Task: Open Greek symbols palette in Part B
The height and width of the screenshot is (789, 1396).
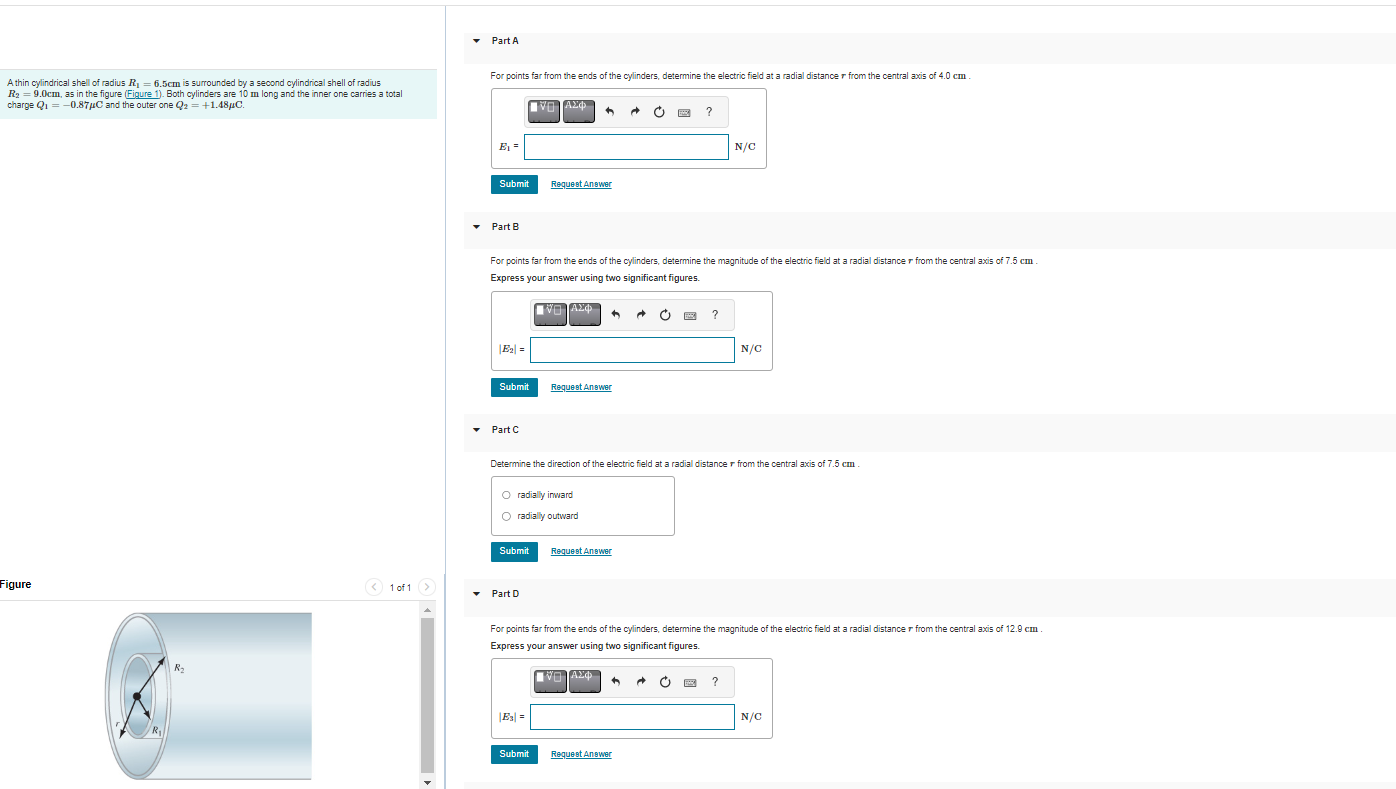Action: (585, 314)
